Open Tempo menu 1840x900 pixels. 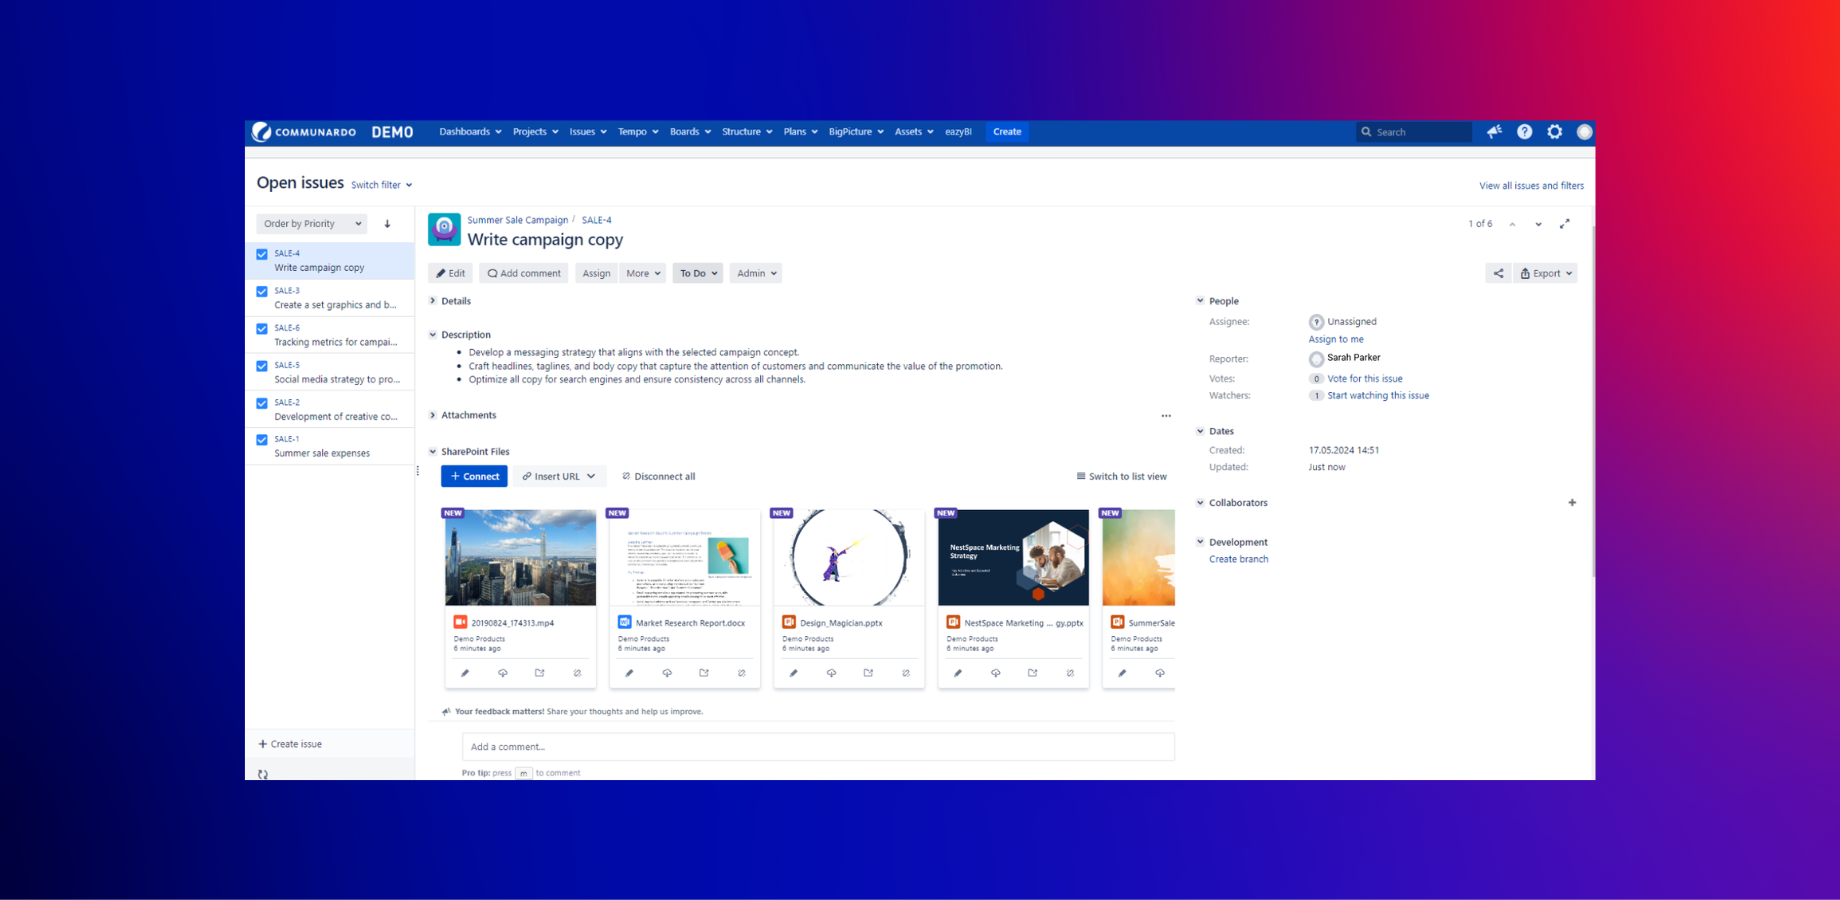(638, 132)
